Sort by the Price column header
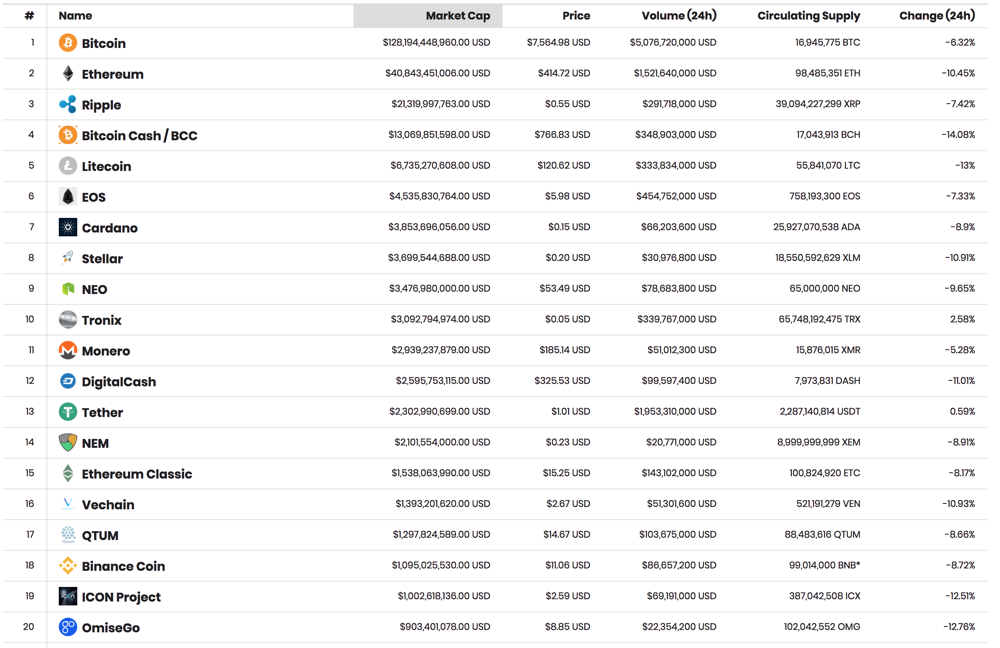Viewport: 1000px width, 648px height. 576,16
